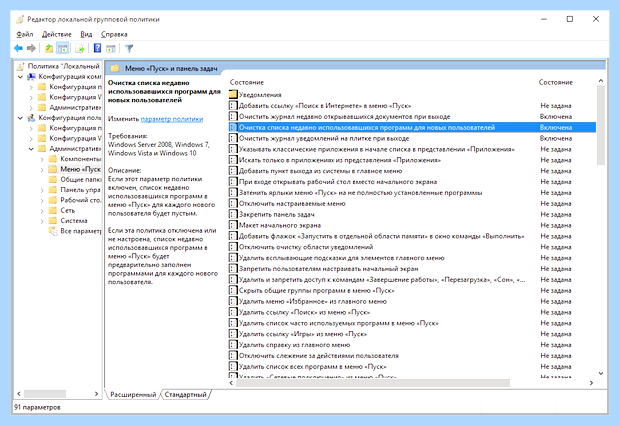Image resolution: width=620 pixels, height=426 pixels.
Task: Select При входе открывать рабочий стол policy
Action: click(338, 182)
